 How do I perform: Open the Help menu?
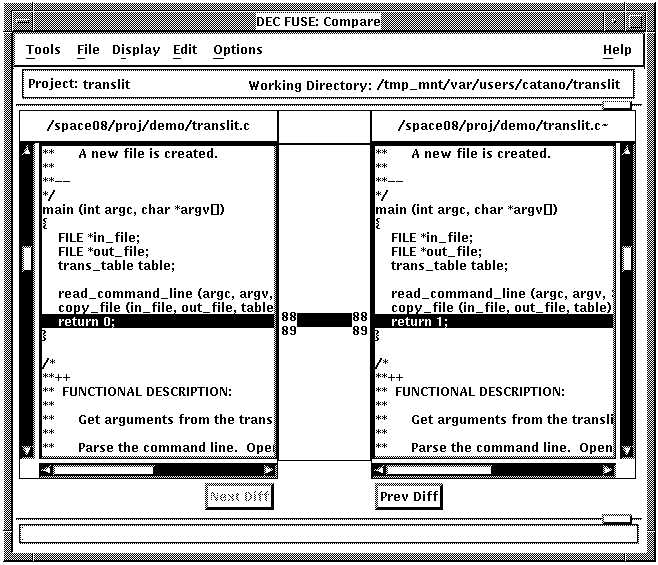coord(617,50)
